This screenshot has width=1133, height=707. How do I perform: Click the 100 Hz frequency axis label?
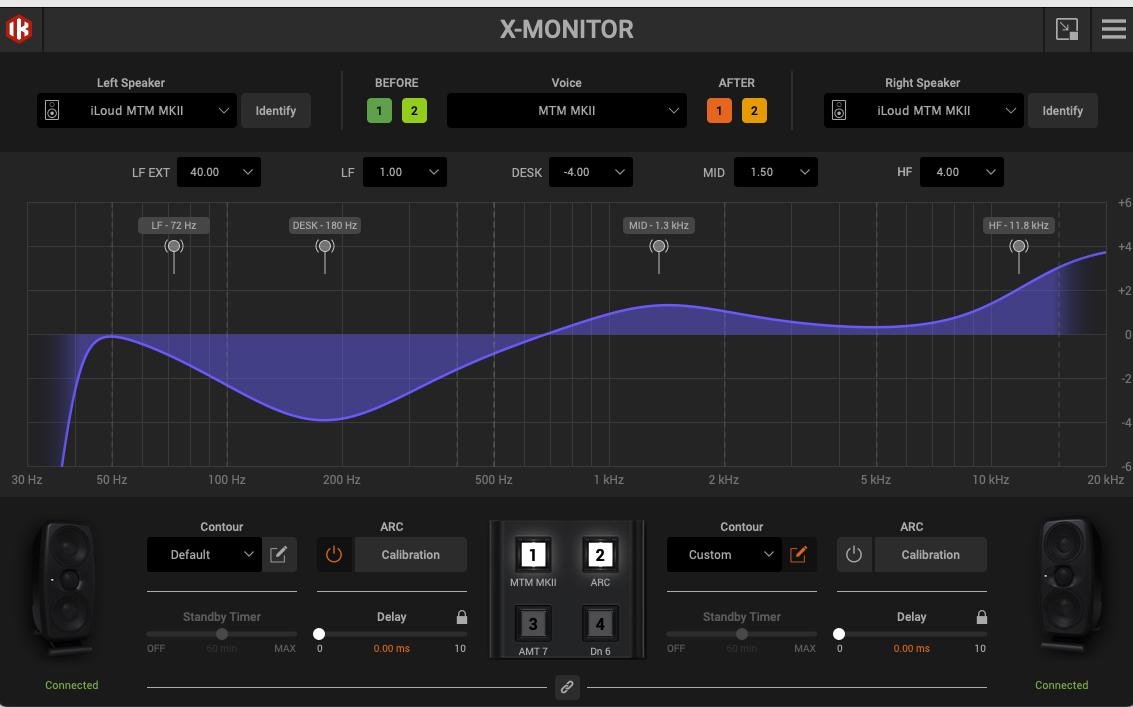point(227,479)
